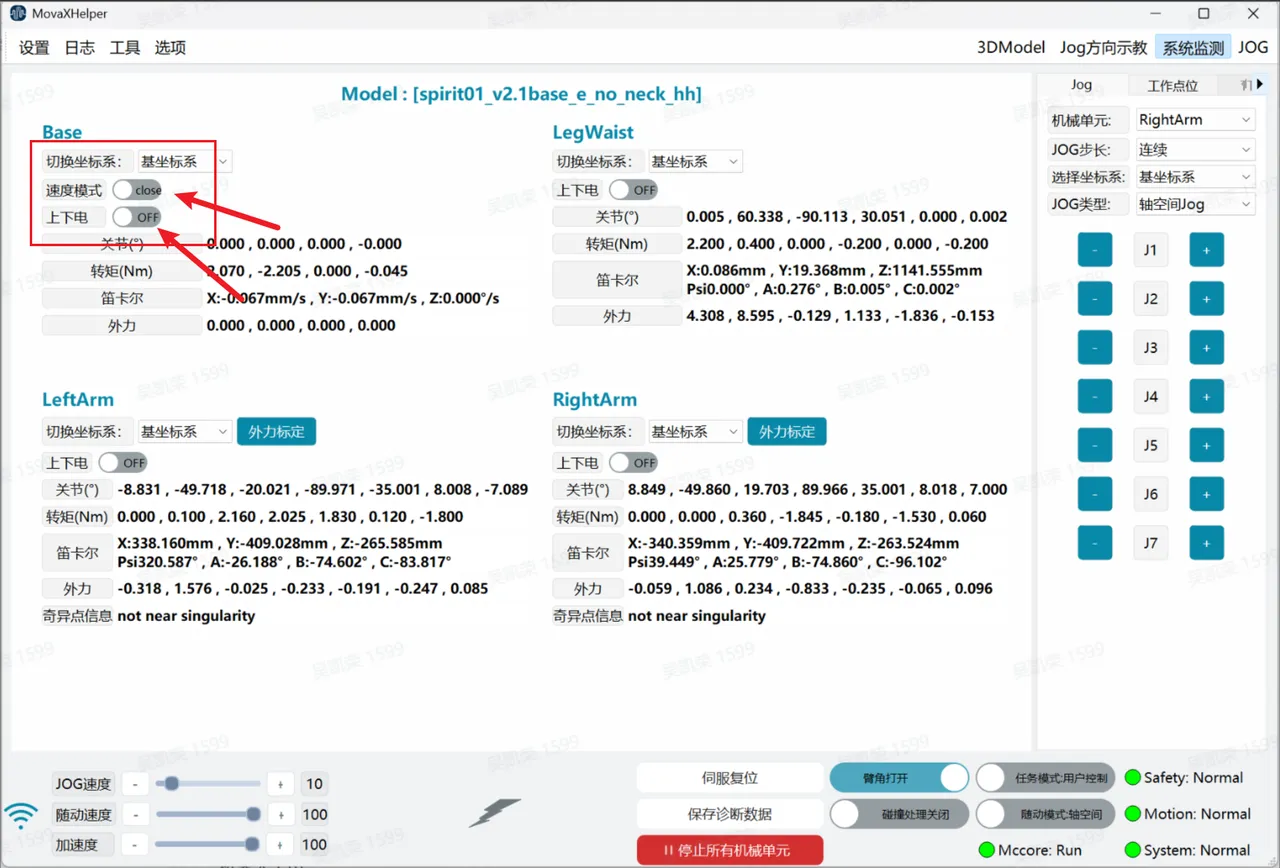Click the J1 plus jog button
Screen dimensions: 1280x868
coord(1206,250)
